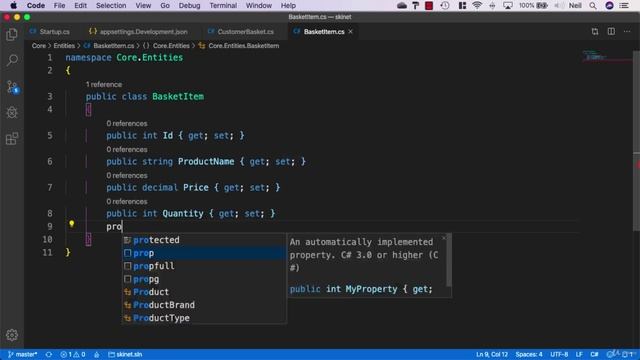Viewport: 640px width, 360px height.
Task: Click Ln 9, Col 12 in status bar
Action: 491,354
